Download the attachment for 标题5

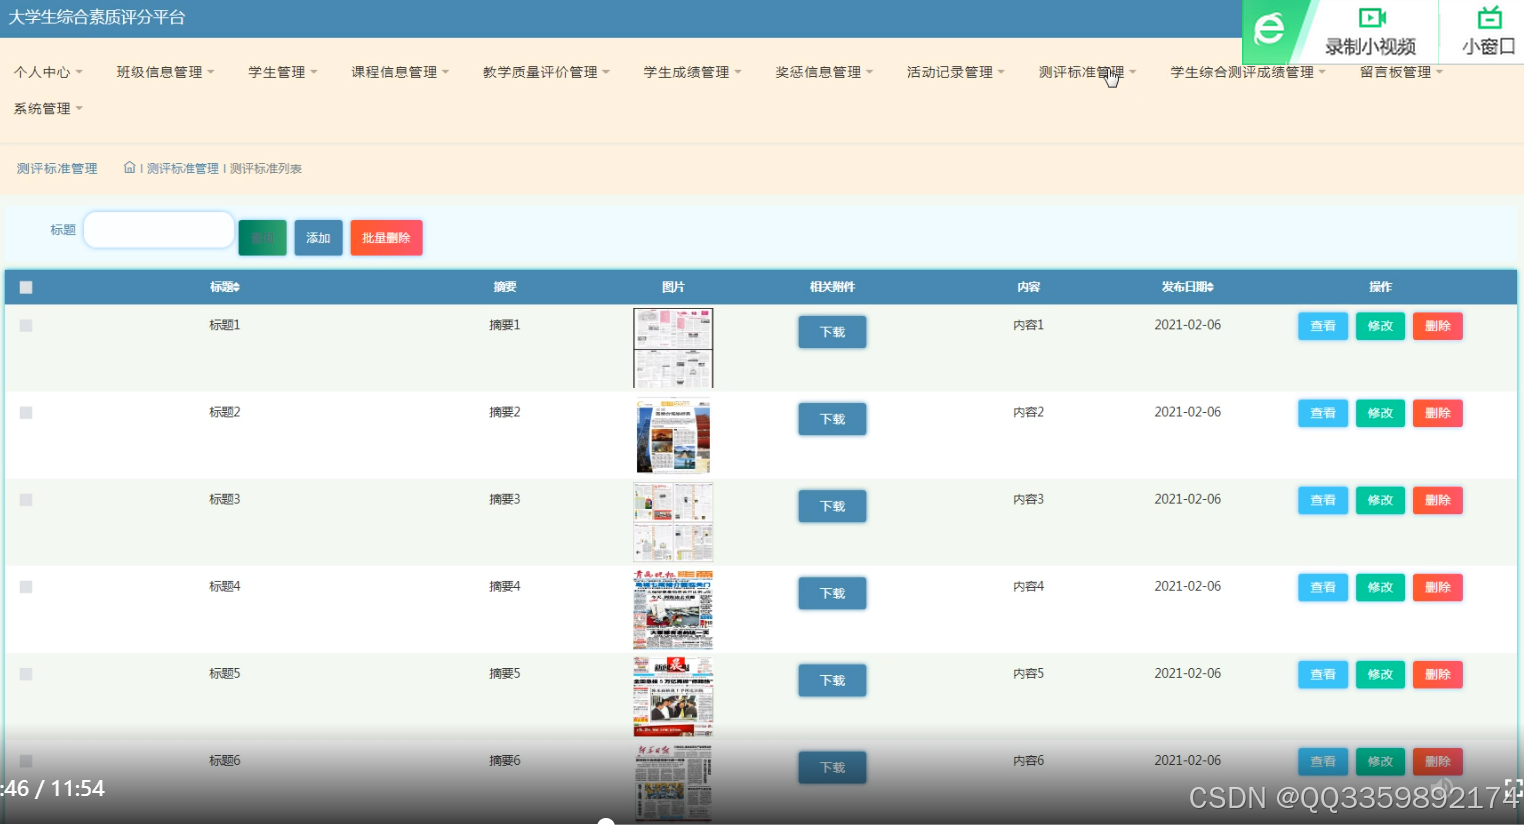click(x=832, y=680)
